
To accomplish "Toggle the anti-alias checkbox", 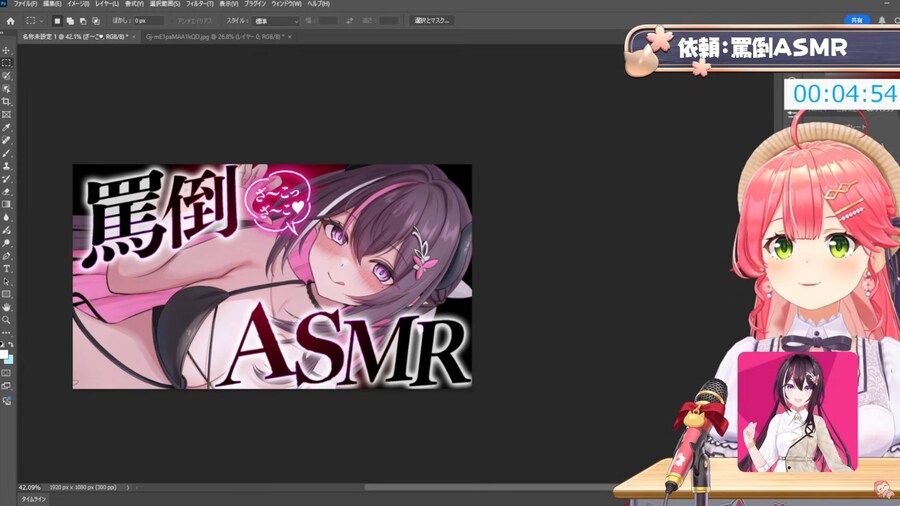I will (x=173, y=21).
